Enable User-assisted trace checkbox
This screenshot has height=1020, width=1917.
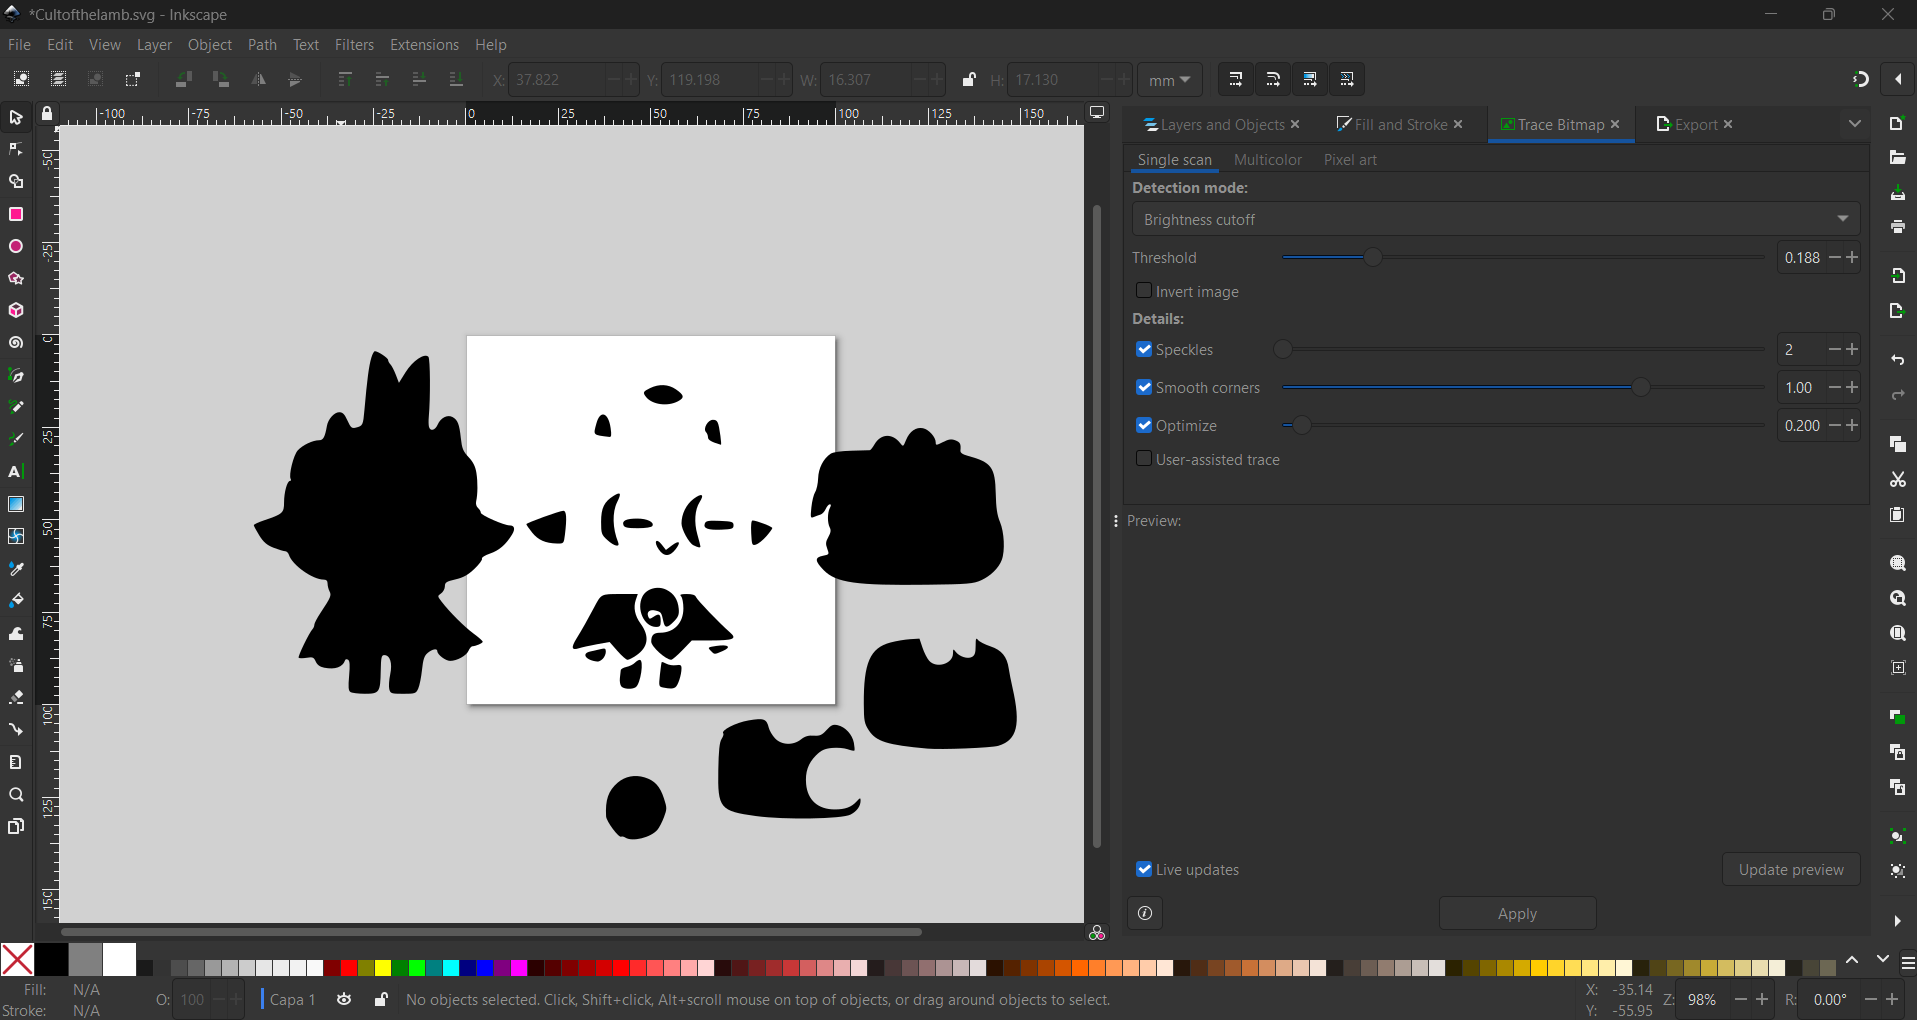tap(1144, 458)
